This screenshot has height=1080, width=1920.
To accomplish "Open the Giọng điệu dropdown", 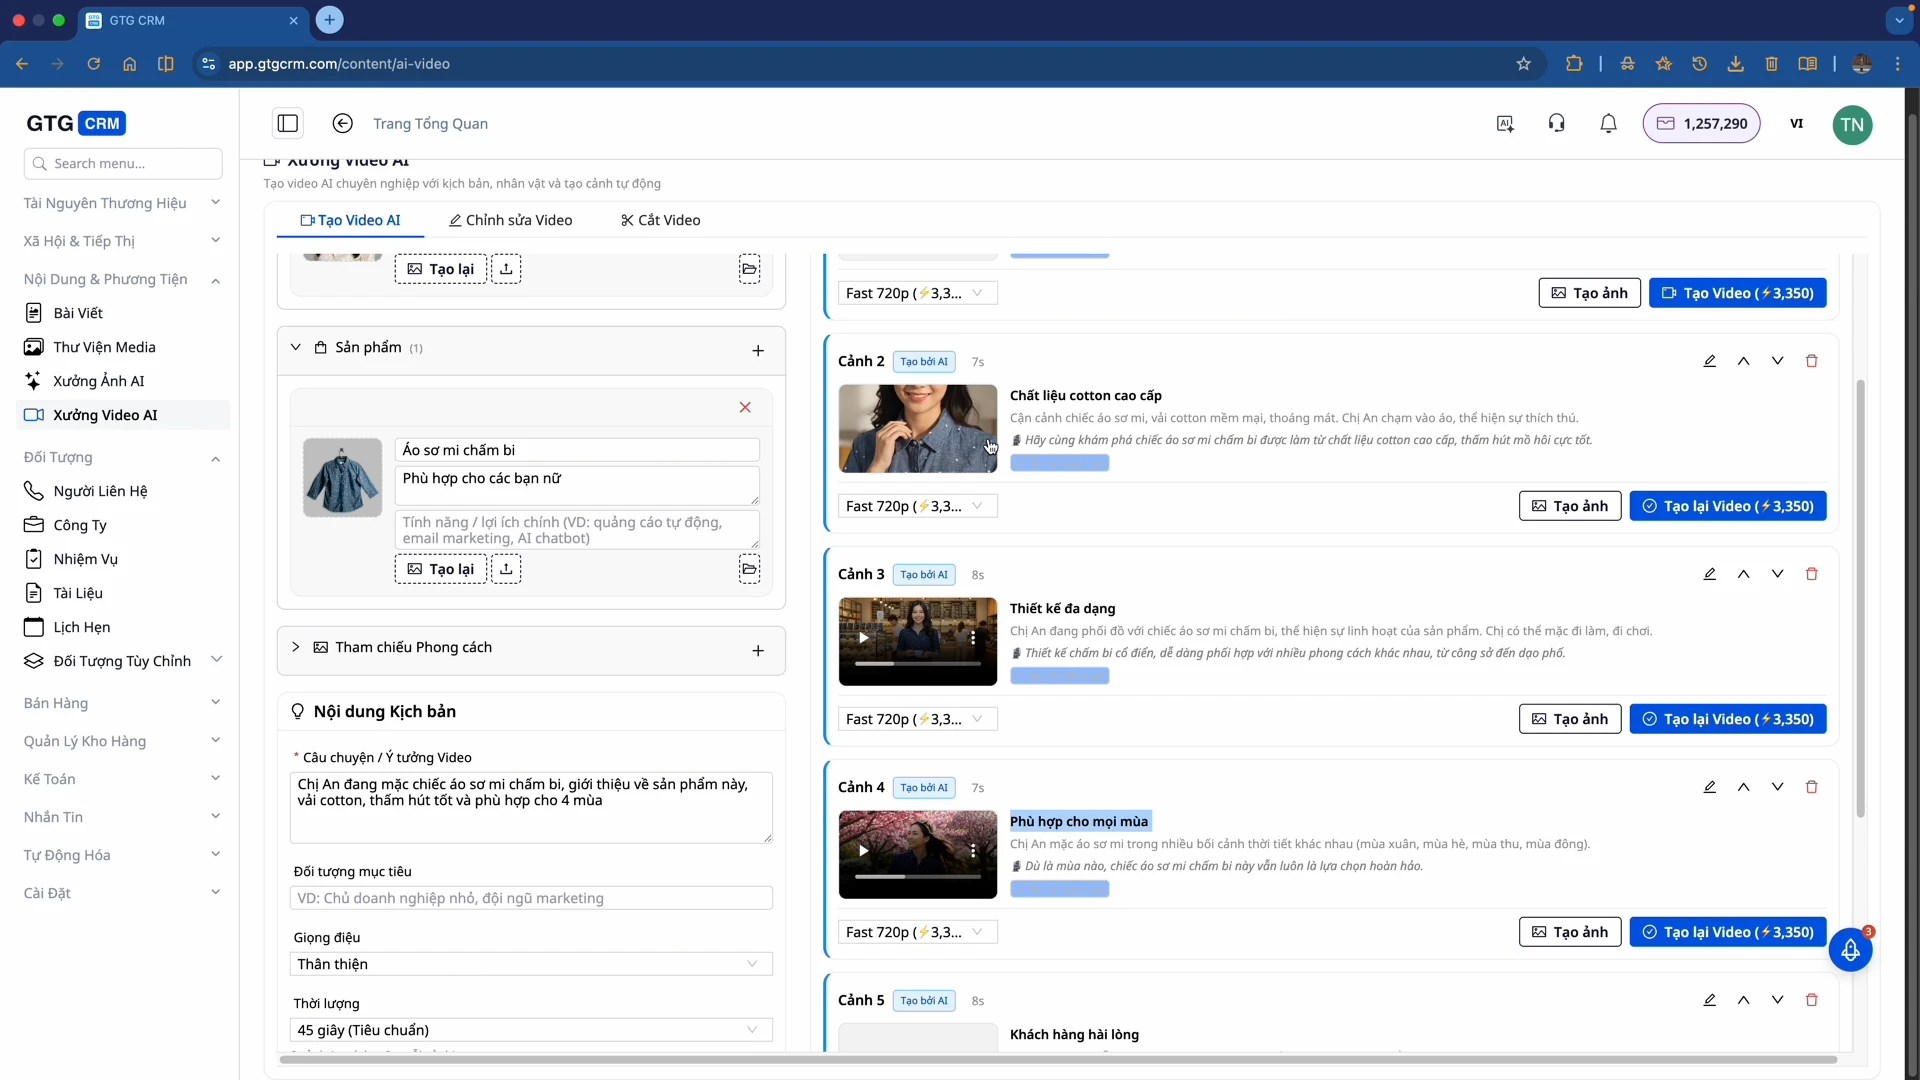I will [530, 964].
